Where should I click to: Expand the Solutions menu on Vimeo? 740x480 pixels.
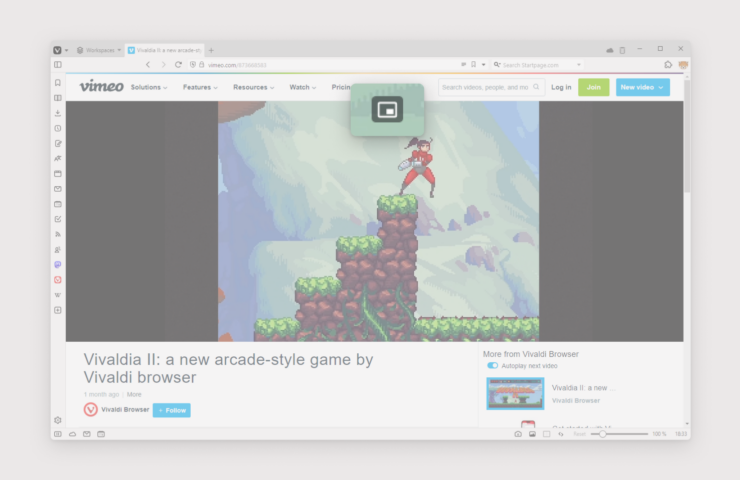coord(149,87)
